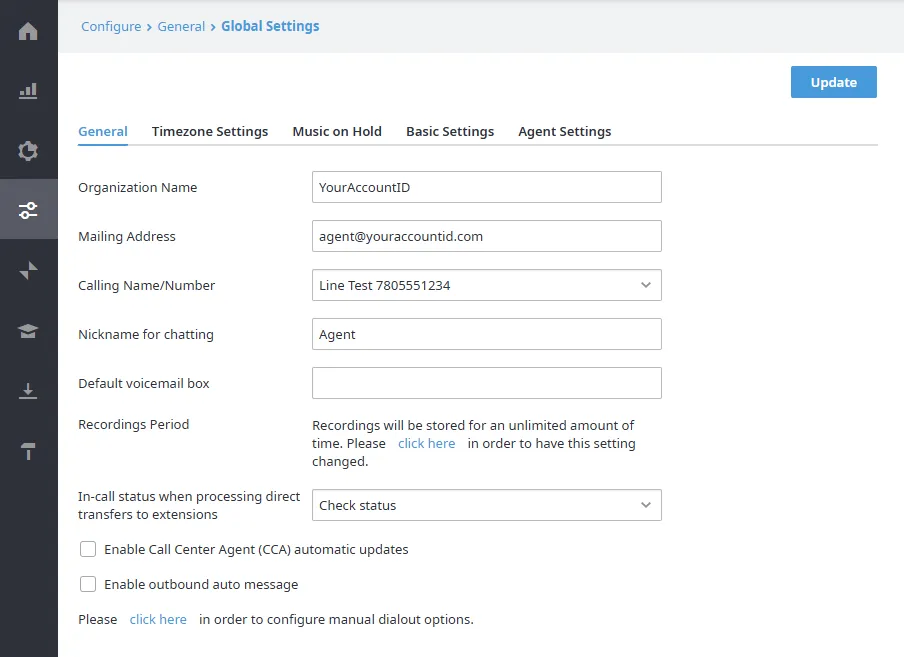This screenshot has height=657, width=904.
Task: Focus the Mailing Address field
Action: [487, 236]
